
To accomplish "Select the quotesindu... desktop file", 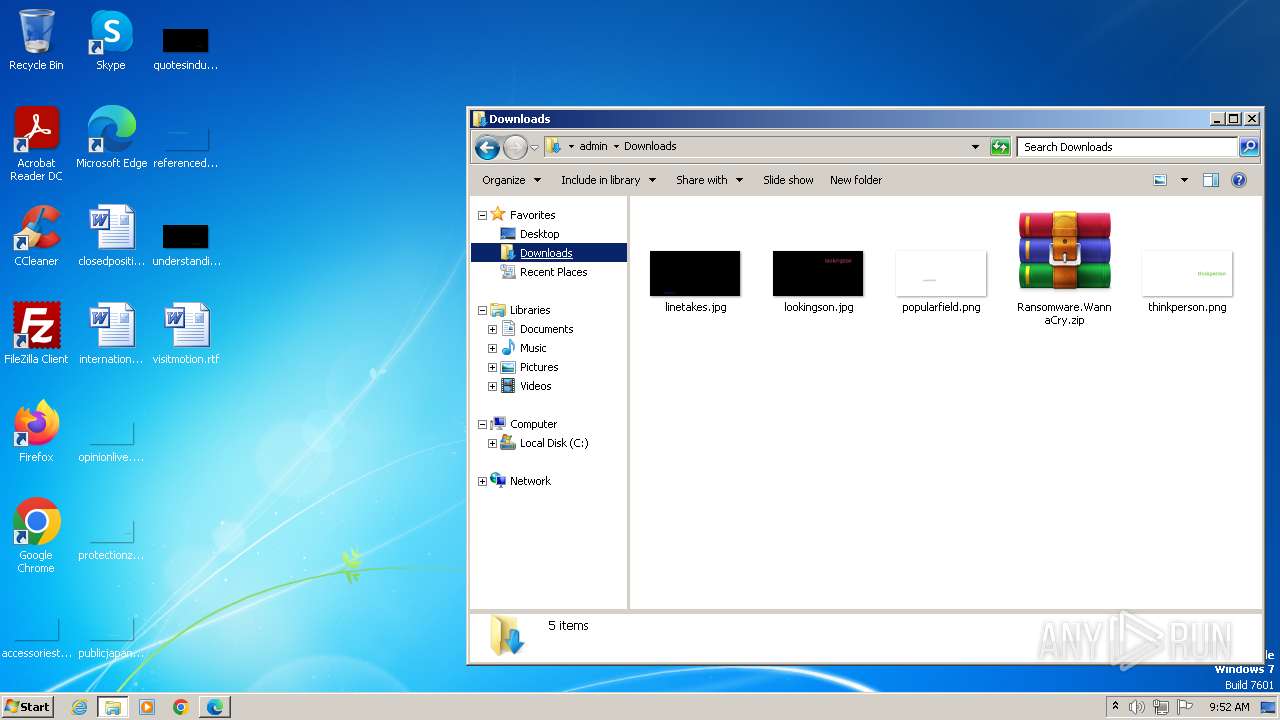I will [186, 47].
